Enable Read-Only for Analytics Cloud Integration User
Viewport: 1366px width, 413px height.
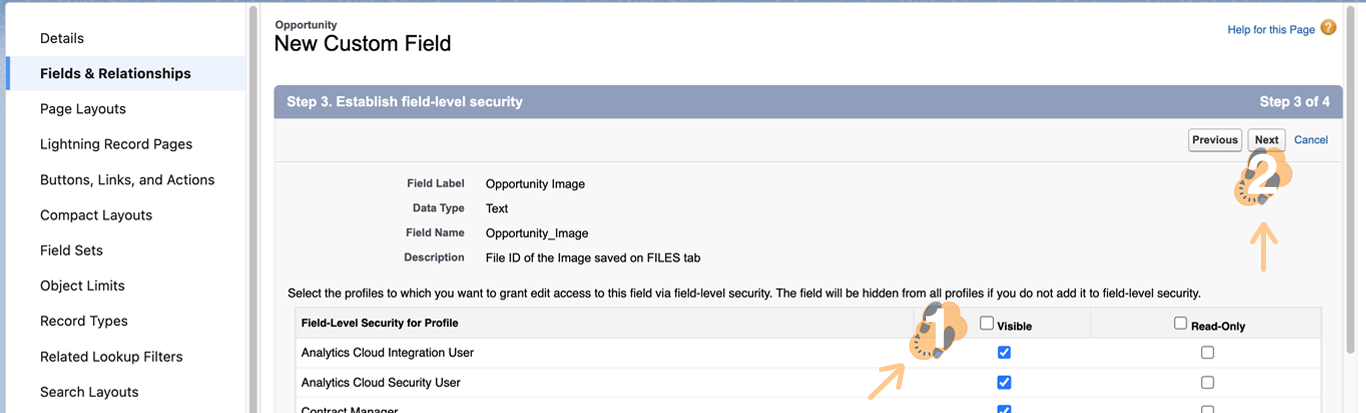pos(1208,353)
